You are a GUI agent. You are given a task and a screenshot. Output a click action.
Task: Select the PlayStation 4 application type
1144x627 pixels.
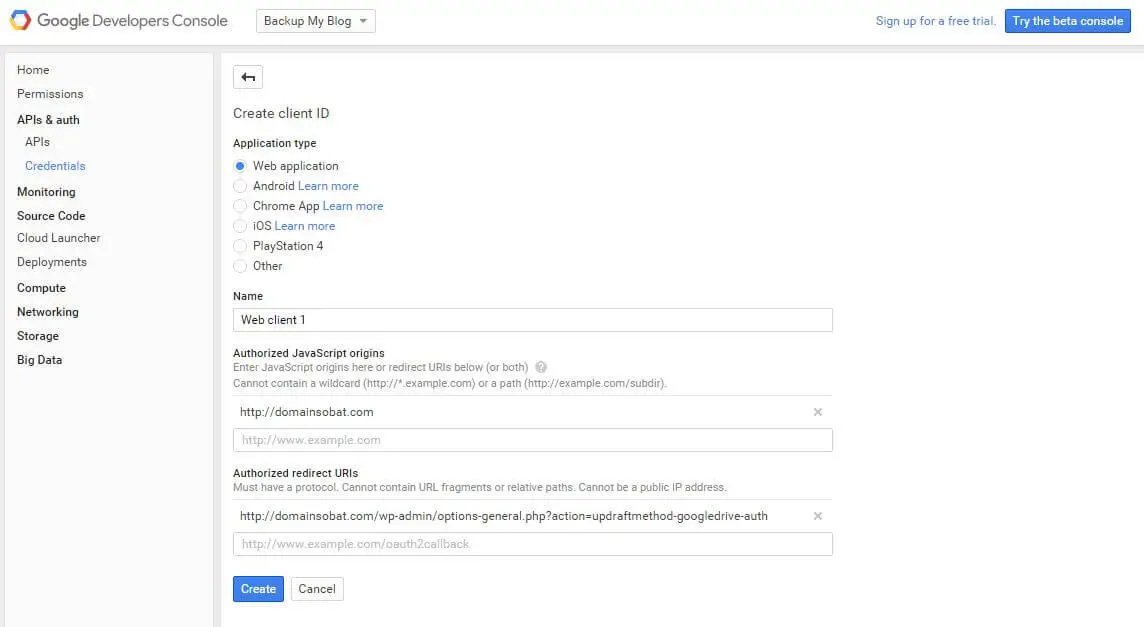[x=240, y=245]
